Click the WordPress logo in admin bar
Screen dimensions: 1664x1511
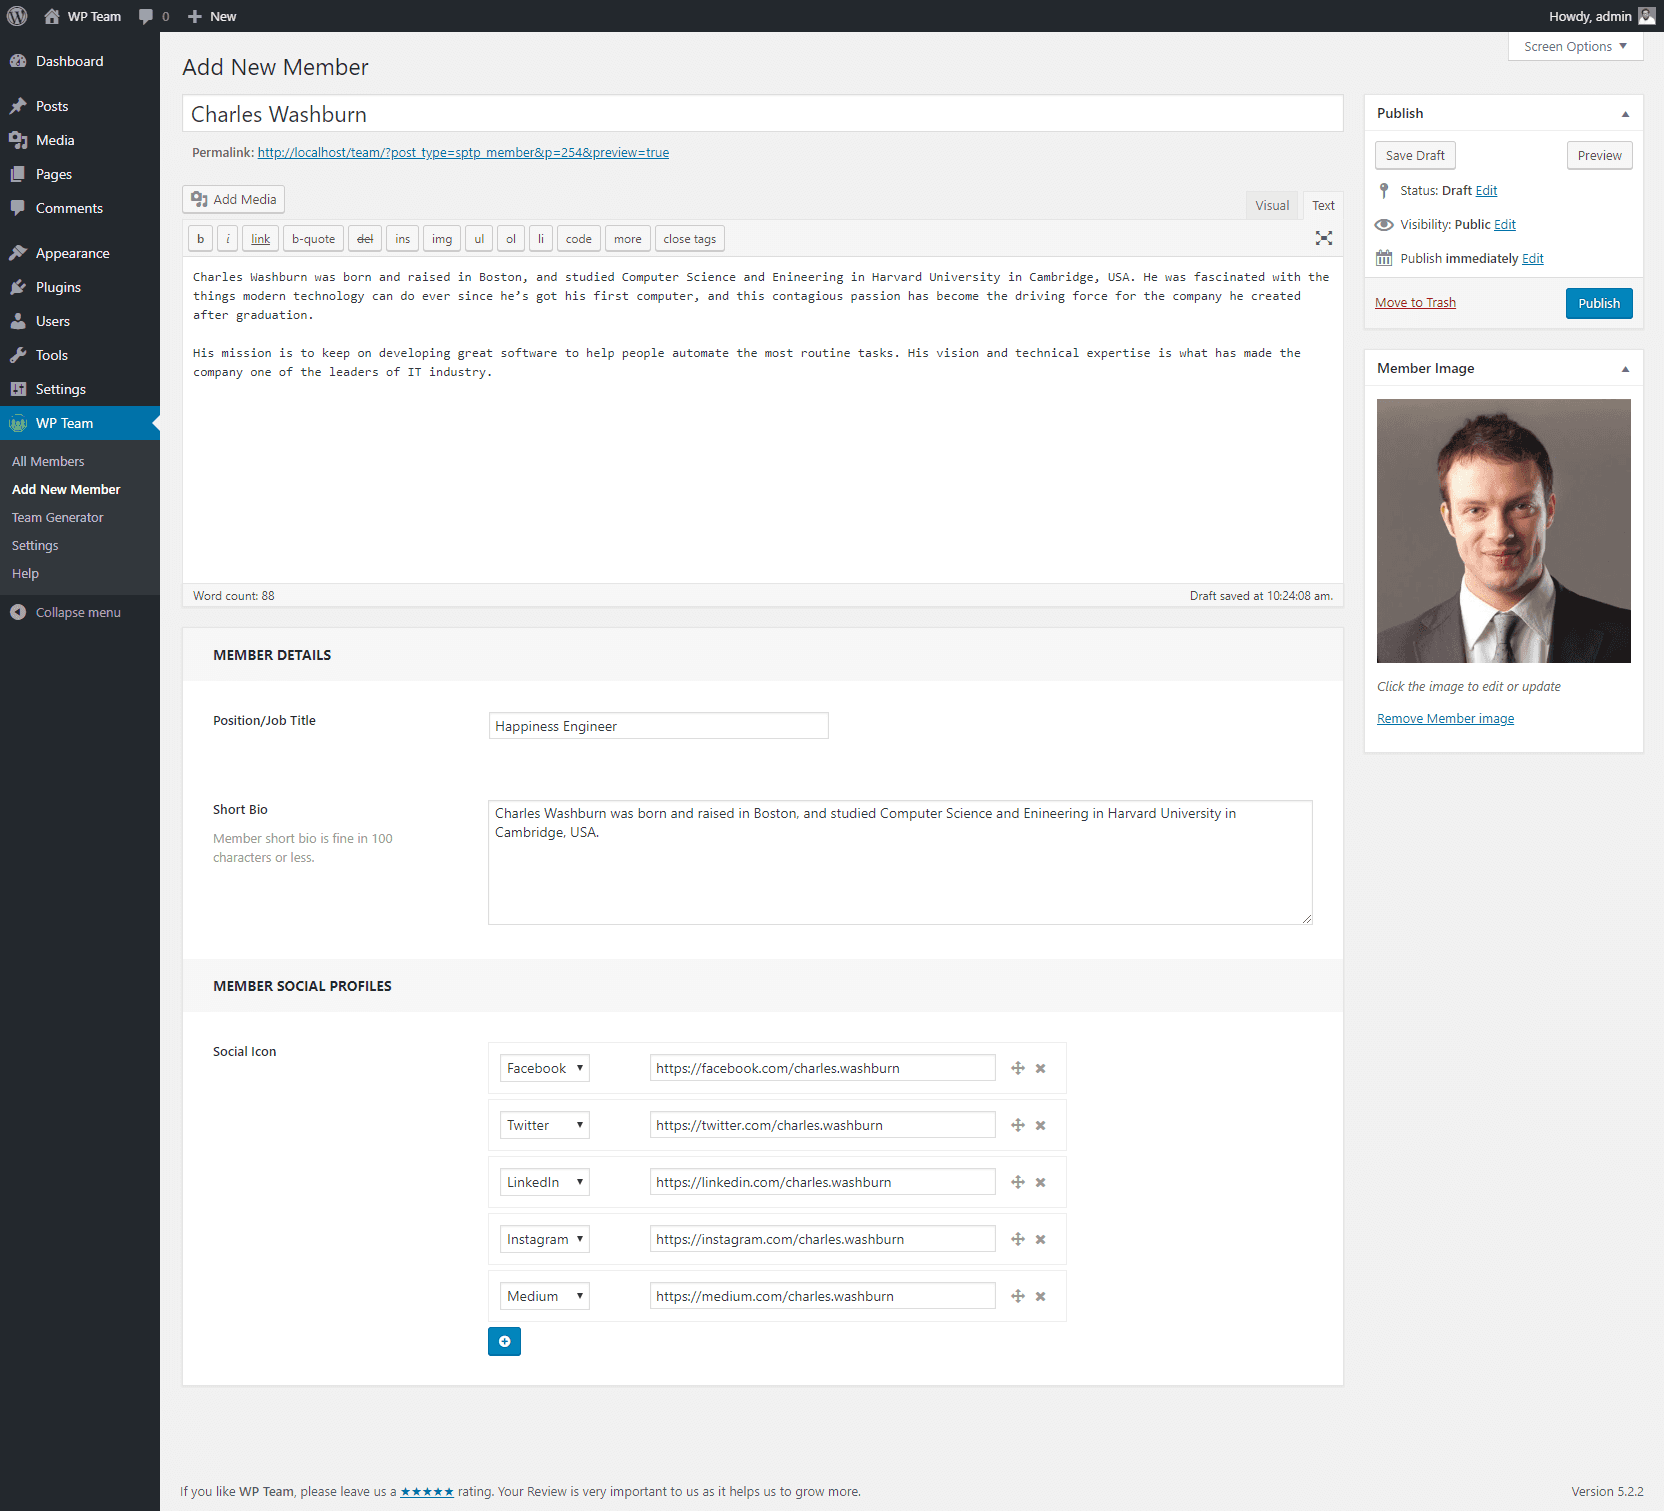[17, 16]
